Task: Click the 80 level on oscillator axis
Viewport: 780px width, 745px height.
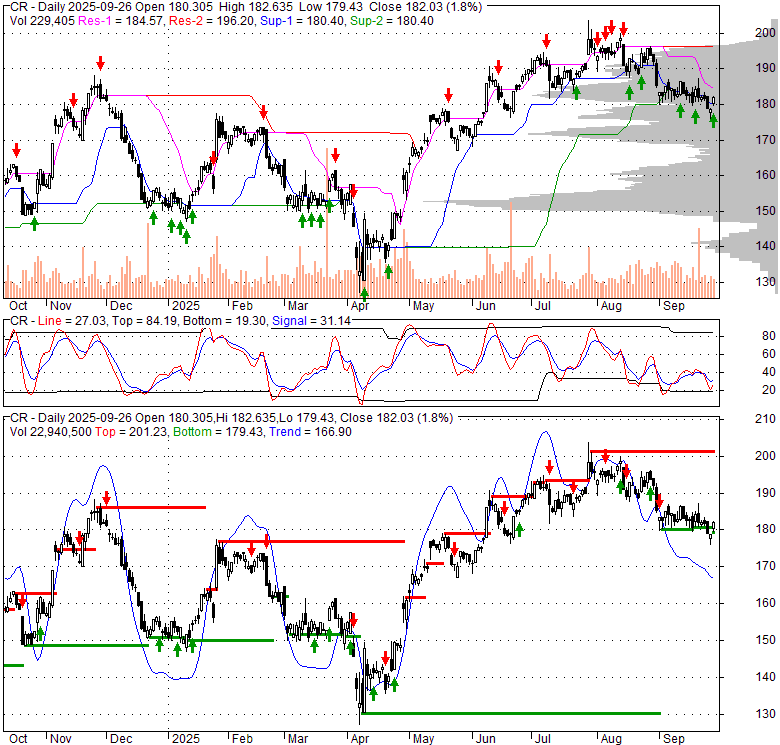Action: (769, 336)
